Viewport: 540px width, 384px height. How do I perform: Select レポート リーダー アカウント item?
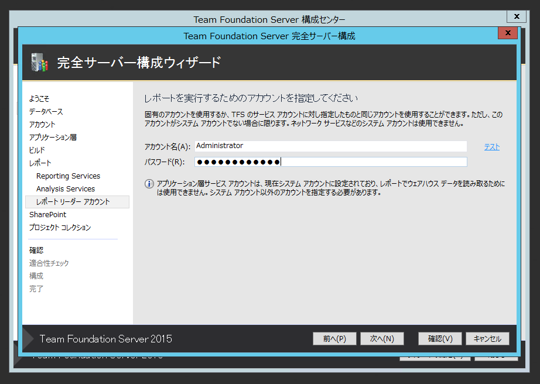(77, 202)
